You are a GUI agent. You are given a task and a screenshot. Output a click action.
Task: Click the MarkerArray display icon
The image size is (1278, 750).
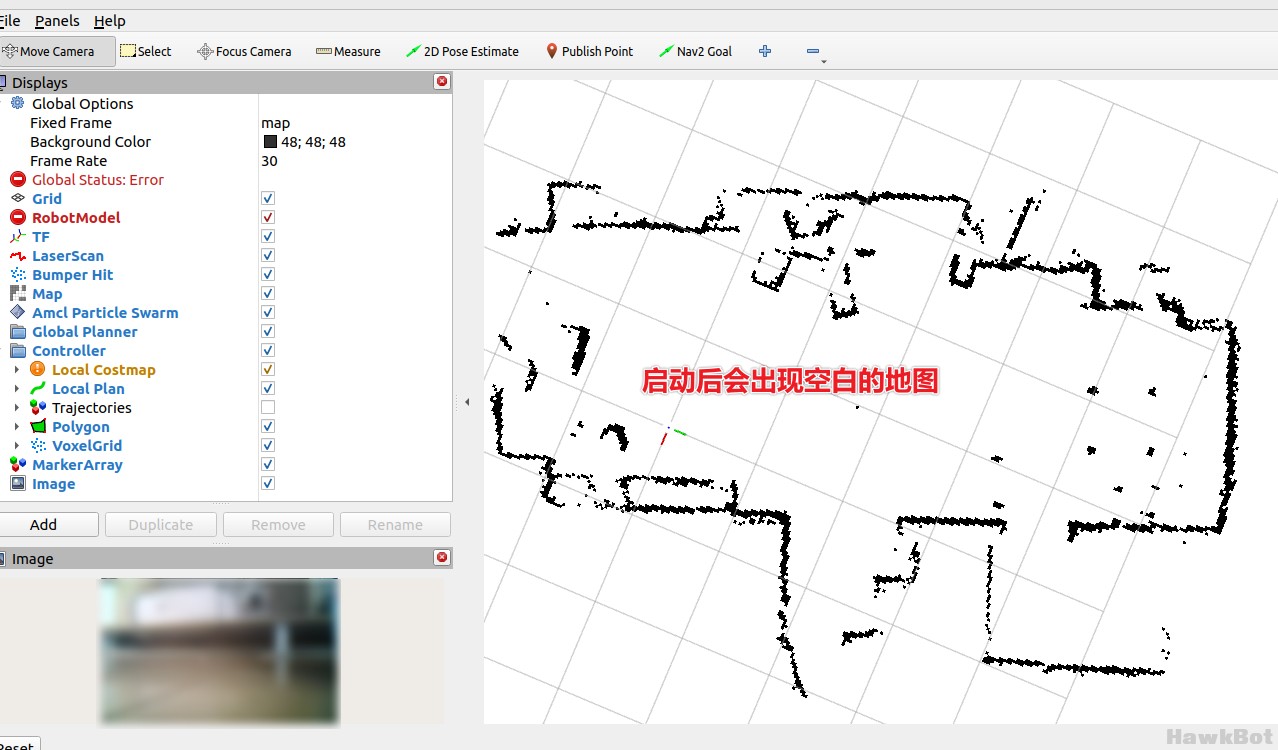(17, 464)
